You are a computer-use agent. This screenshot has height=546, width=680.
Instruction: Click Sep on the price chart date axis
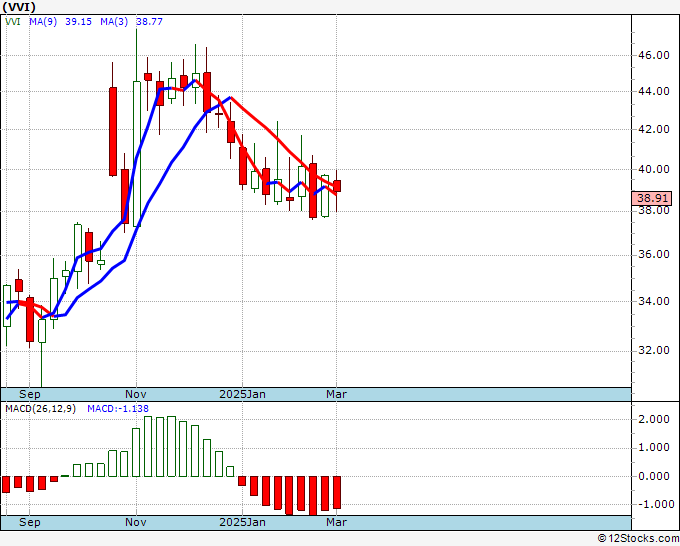pyautogui.click(x=29, y=394)
